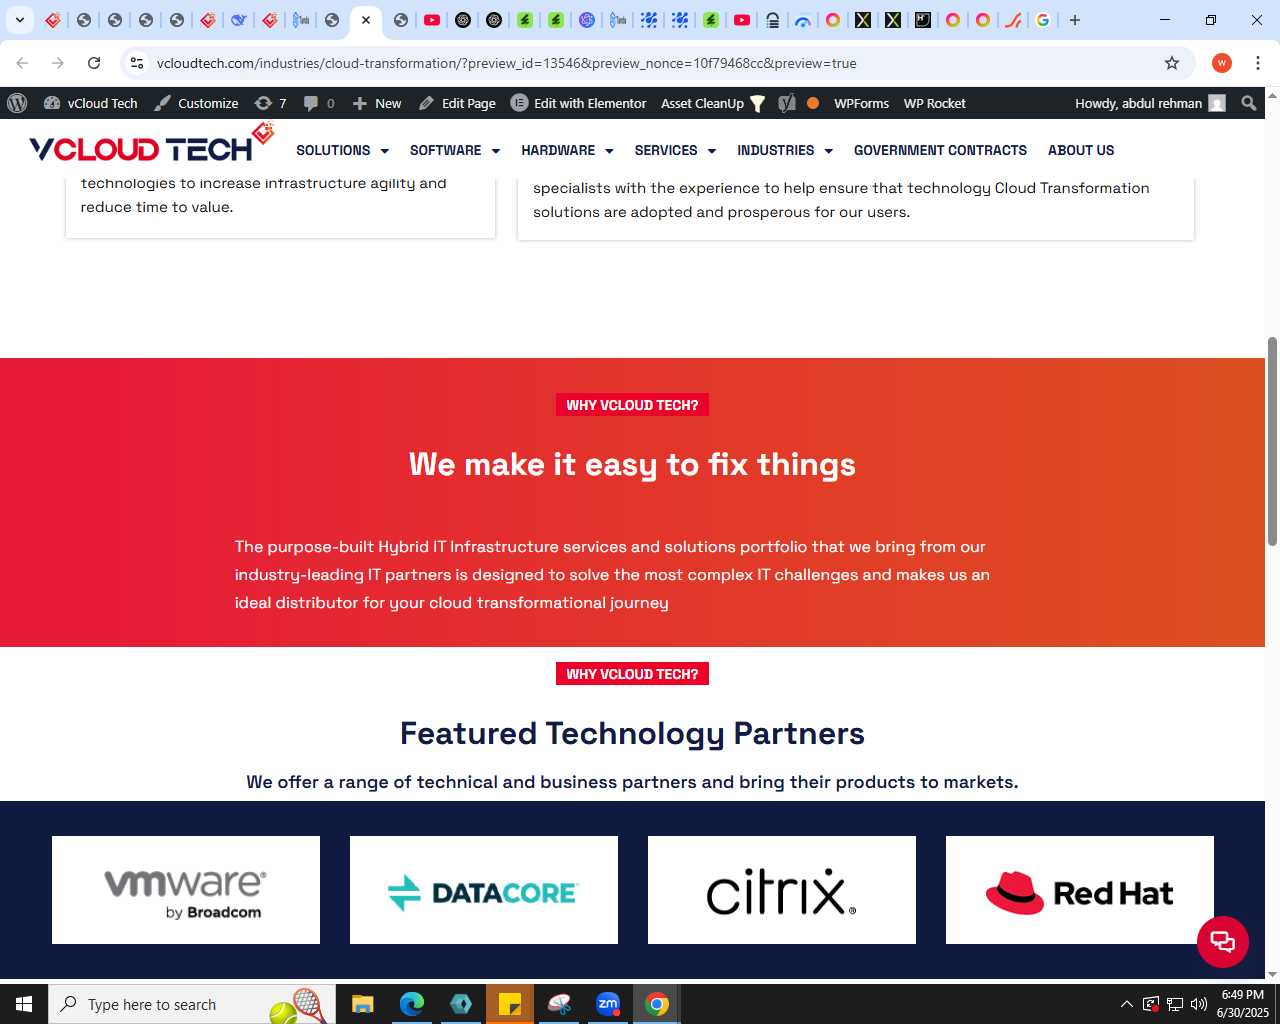1280x1024 pixels.
Task: Click the admin bar search magnifier icon
Action: (x=1249, y=103)
